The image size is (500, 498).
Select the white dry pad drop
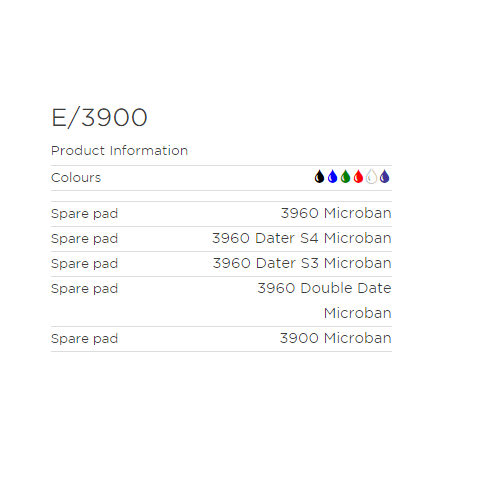pyautogui.click(x=372, y=177)
